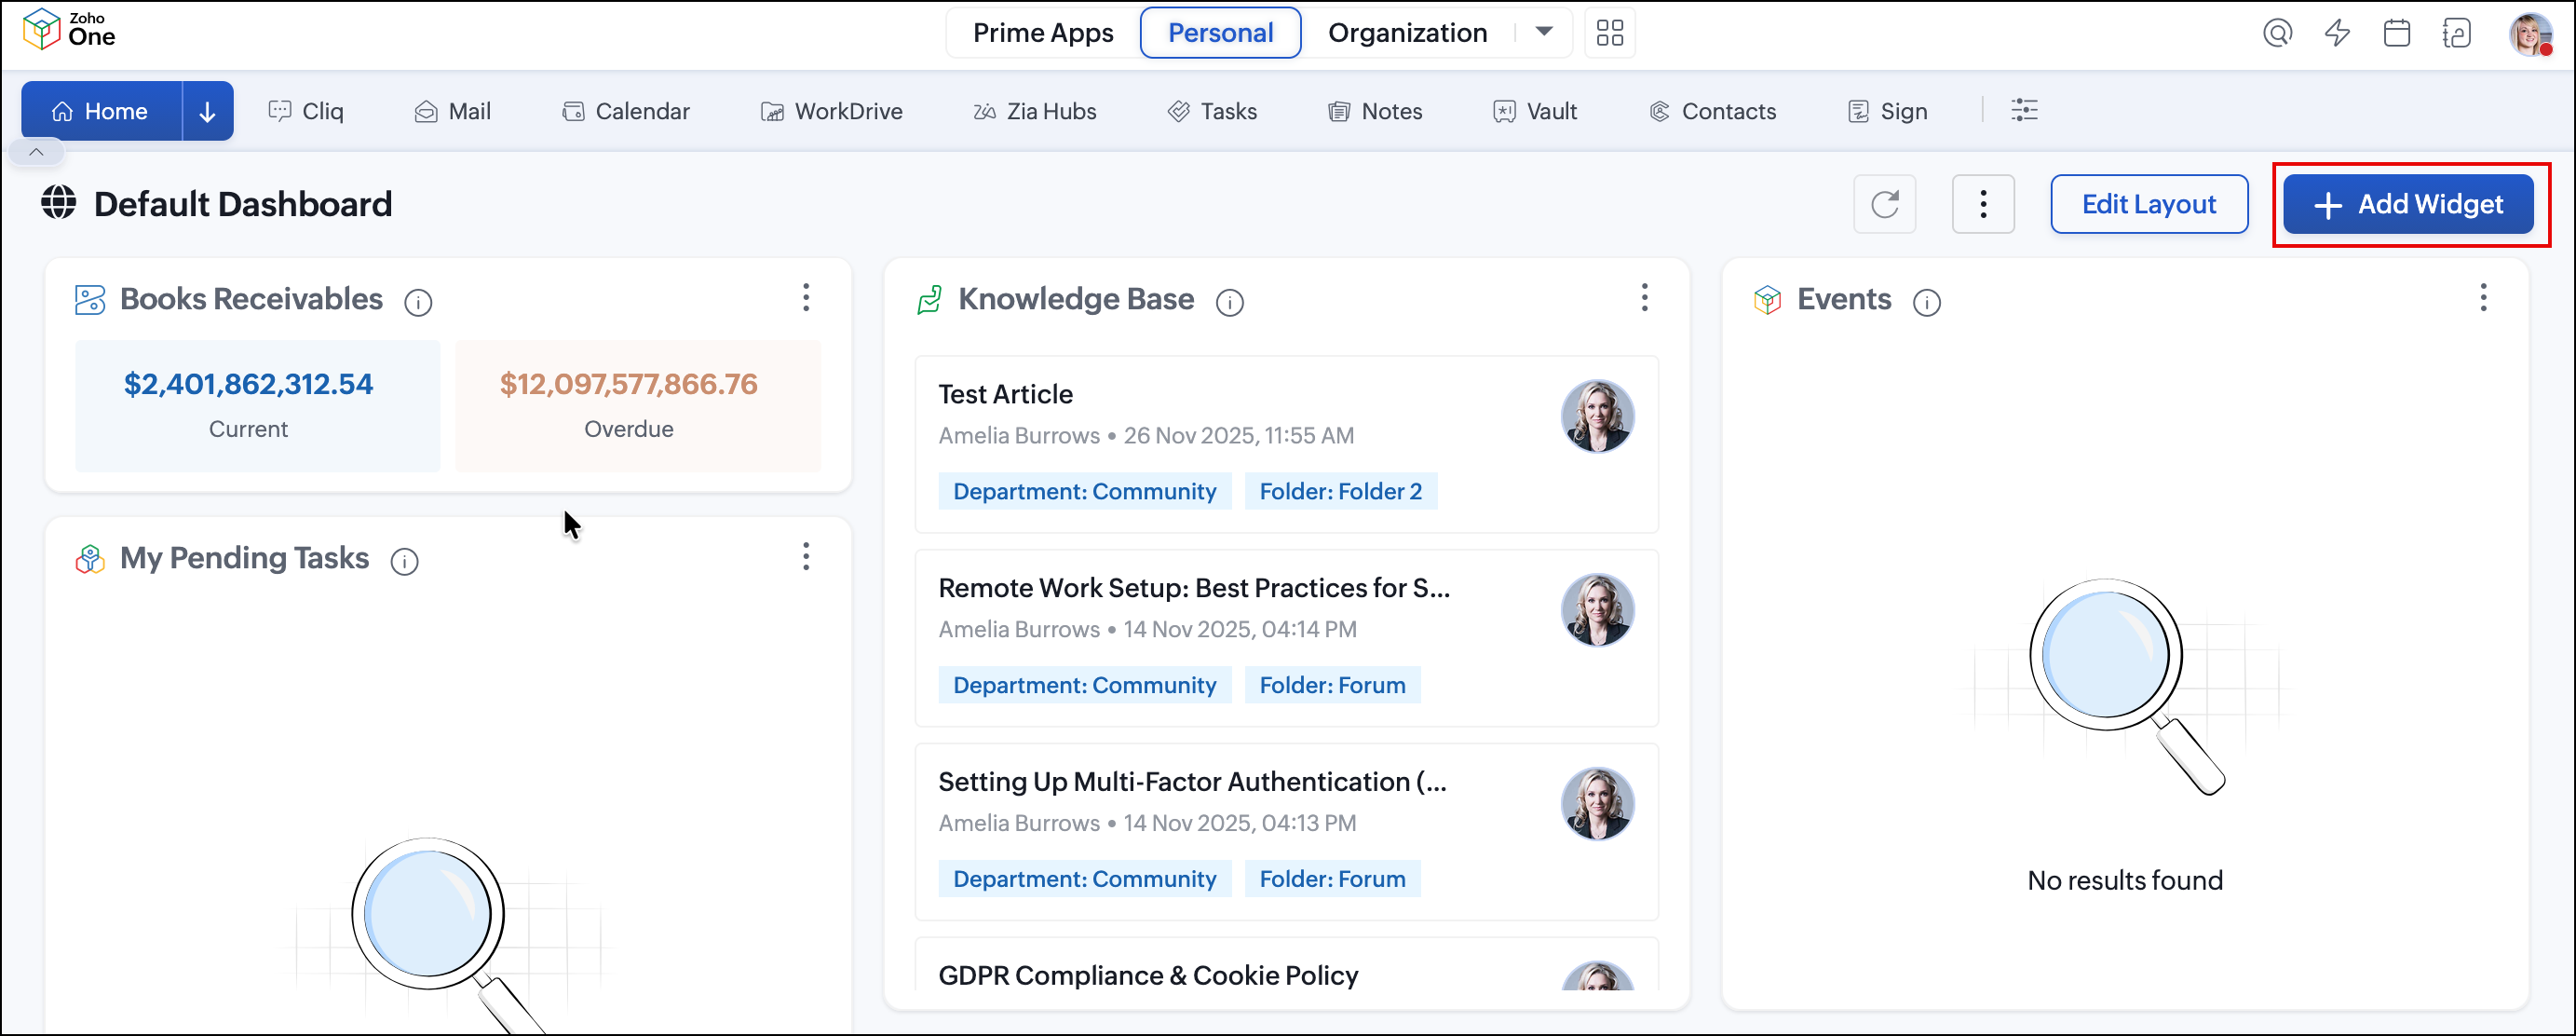Open the Organization dropdown caret
2576x1036 pixels.
point(1544,32)
